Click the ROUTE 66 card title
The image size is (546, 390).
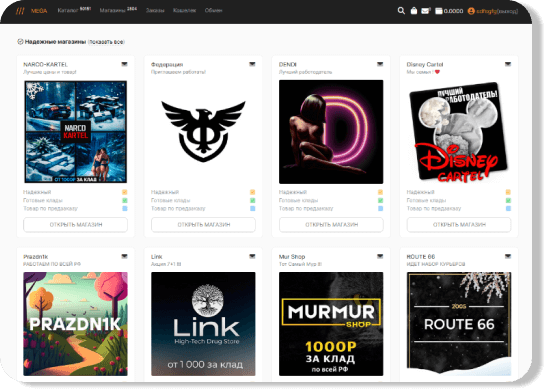(421, 257)
